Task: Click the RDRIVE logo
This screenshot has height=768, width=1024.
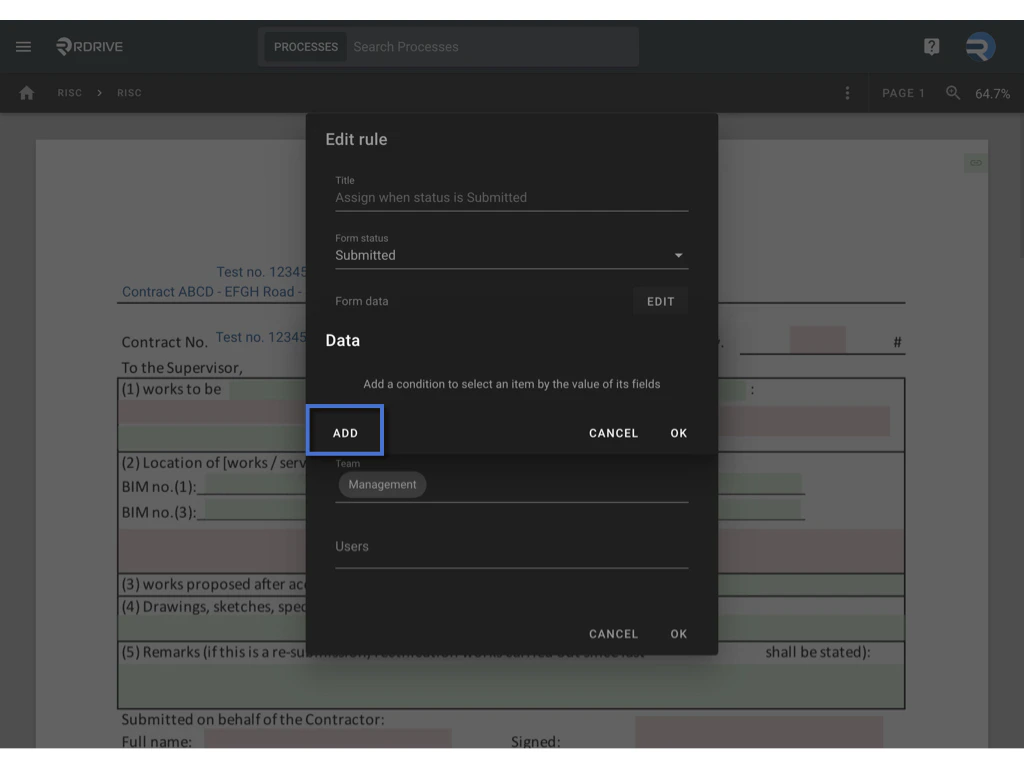Action: pos(88,46)
